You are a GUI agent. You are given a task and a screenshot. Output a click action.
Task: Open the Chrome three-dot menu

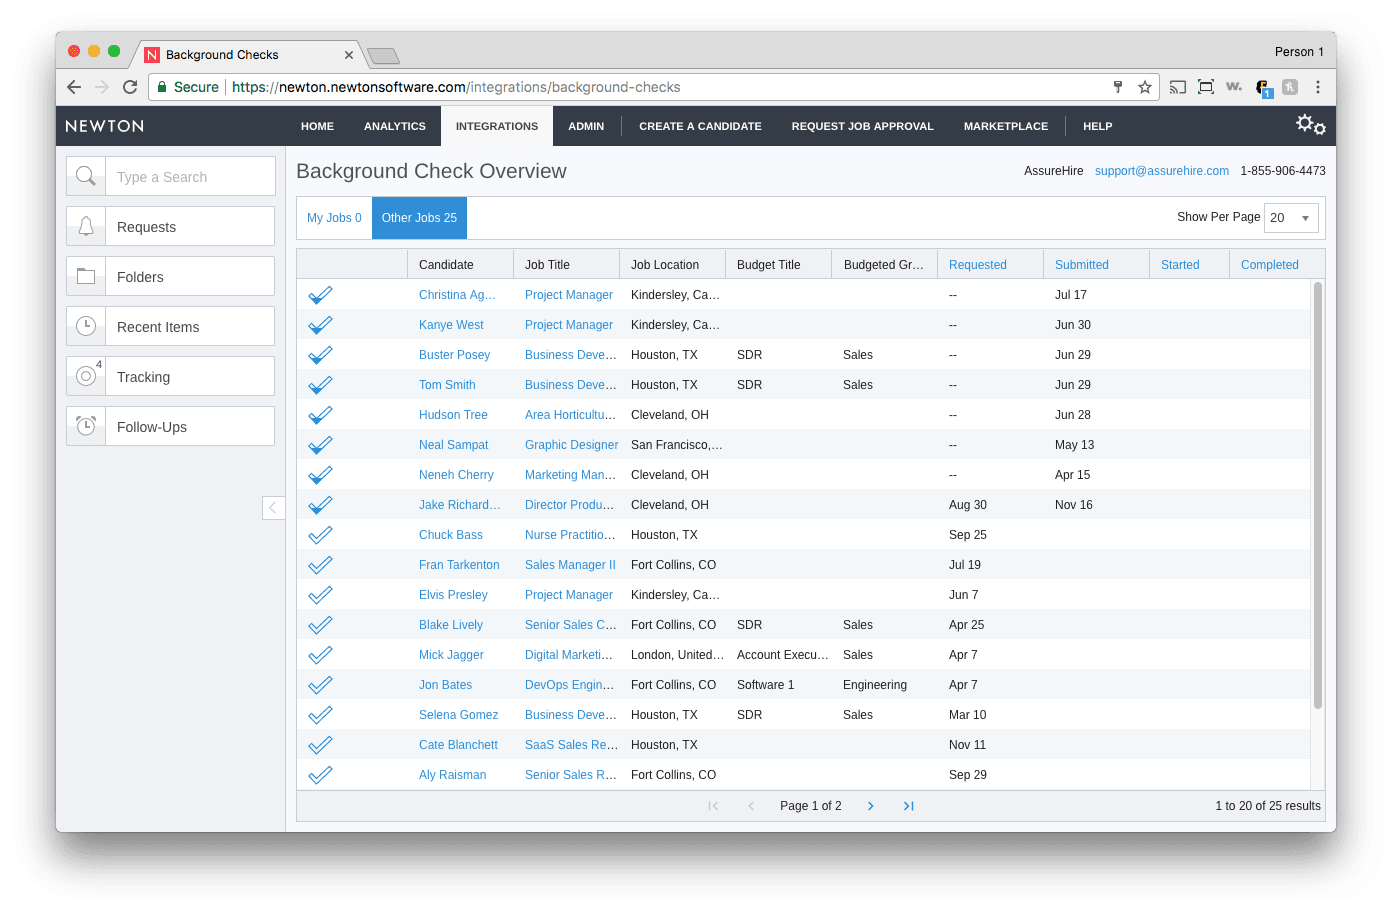1318,87
